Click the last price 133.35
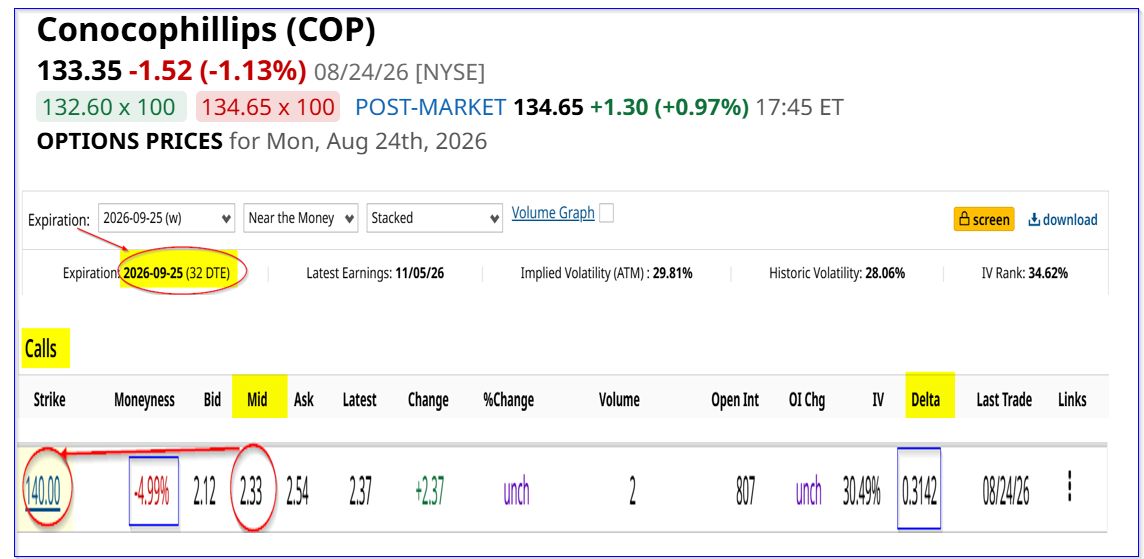This screenshot has height=559, width=1144. [x=80, y=72]
